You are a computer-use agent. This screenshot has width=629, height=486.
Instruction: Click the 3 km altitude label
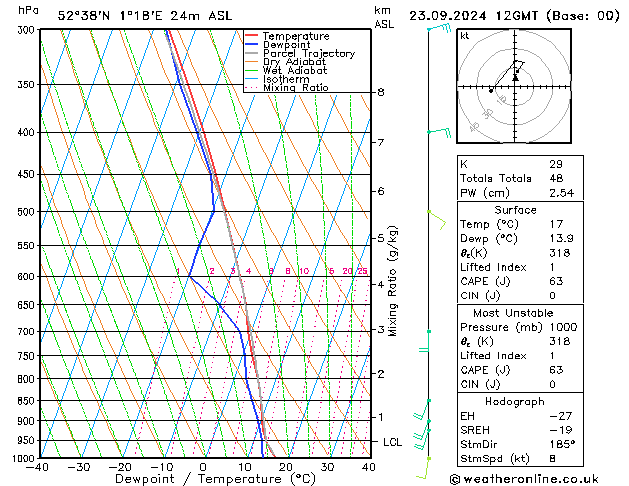381,330
